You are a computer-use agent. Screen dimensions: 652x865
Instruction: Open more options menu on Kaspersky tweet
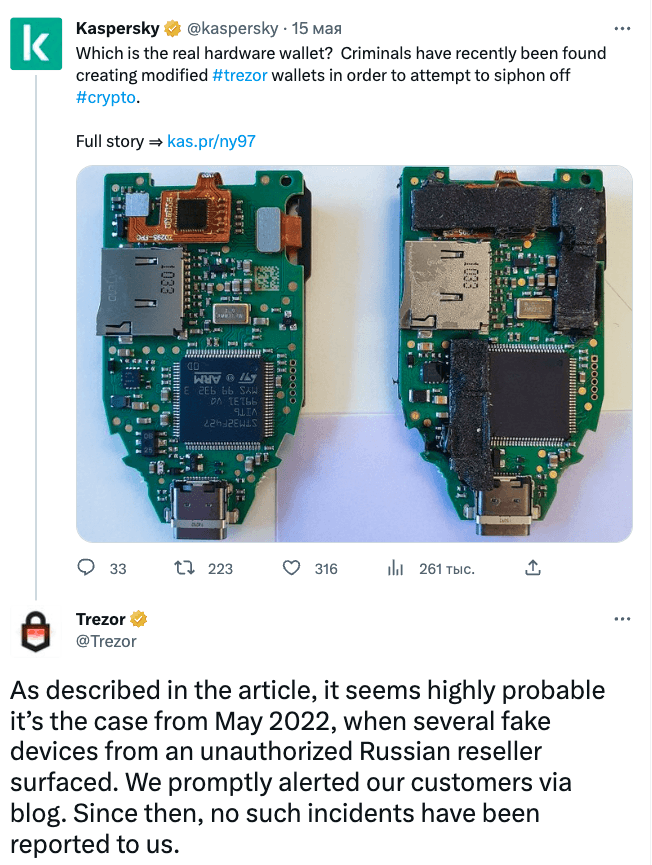(x=621, y=29)
